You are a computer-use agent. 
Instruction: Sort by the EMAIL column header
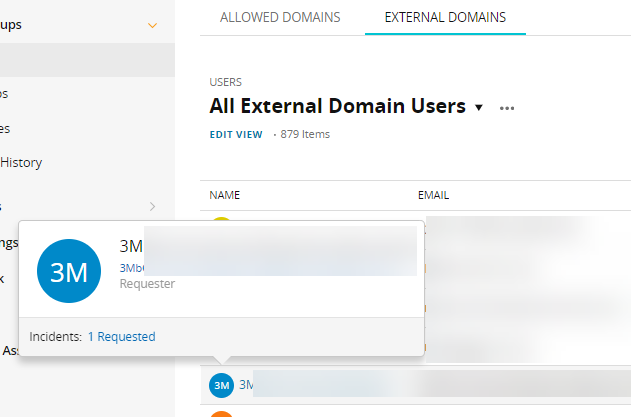coord(433,195)
